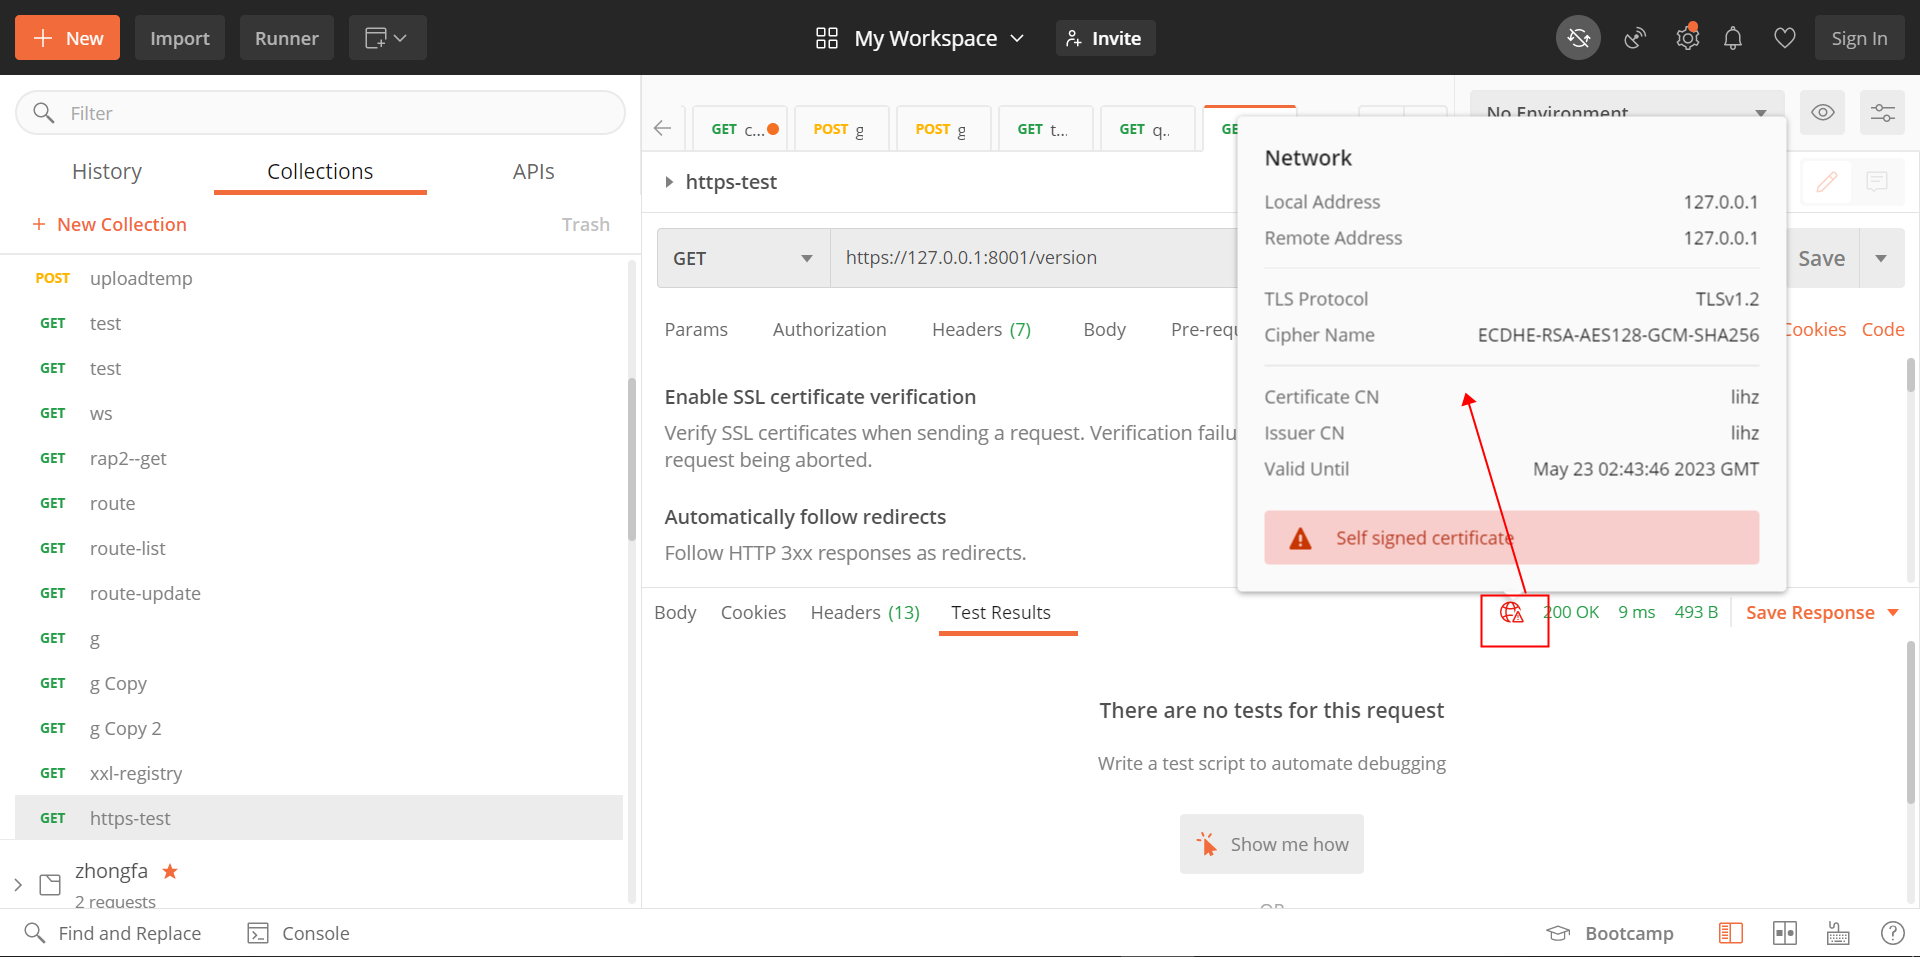Image resolution: width=1920 pixels, height=957 pixels.
Task: Open the capture requests satellite icon
Action: [x=1635, y=38]
